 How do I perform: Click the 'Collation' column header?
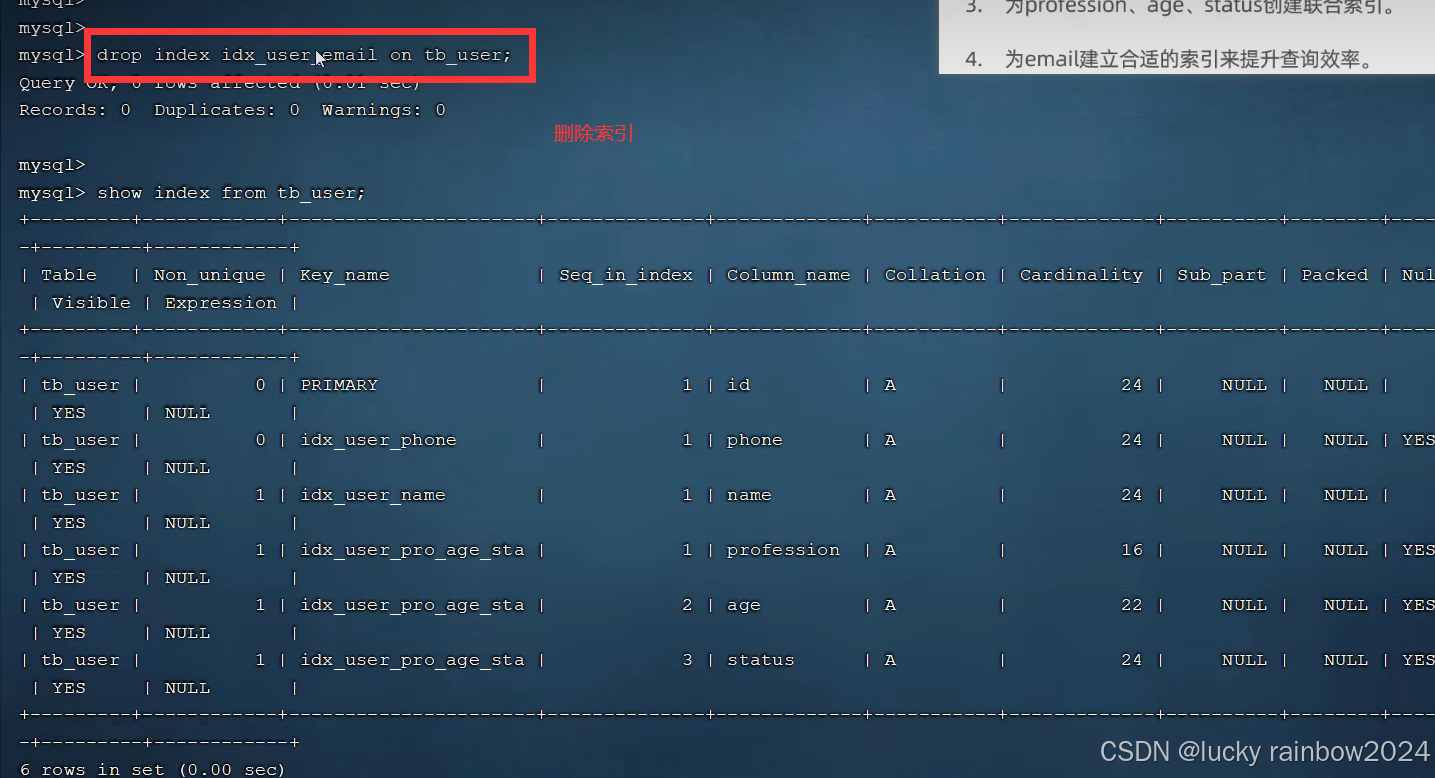[x=935, y=275]
